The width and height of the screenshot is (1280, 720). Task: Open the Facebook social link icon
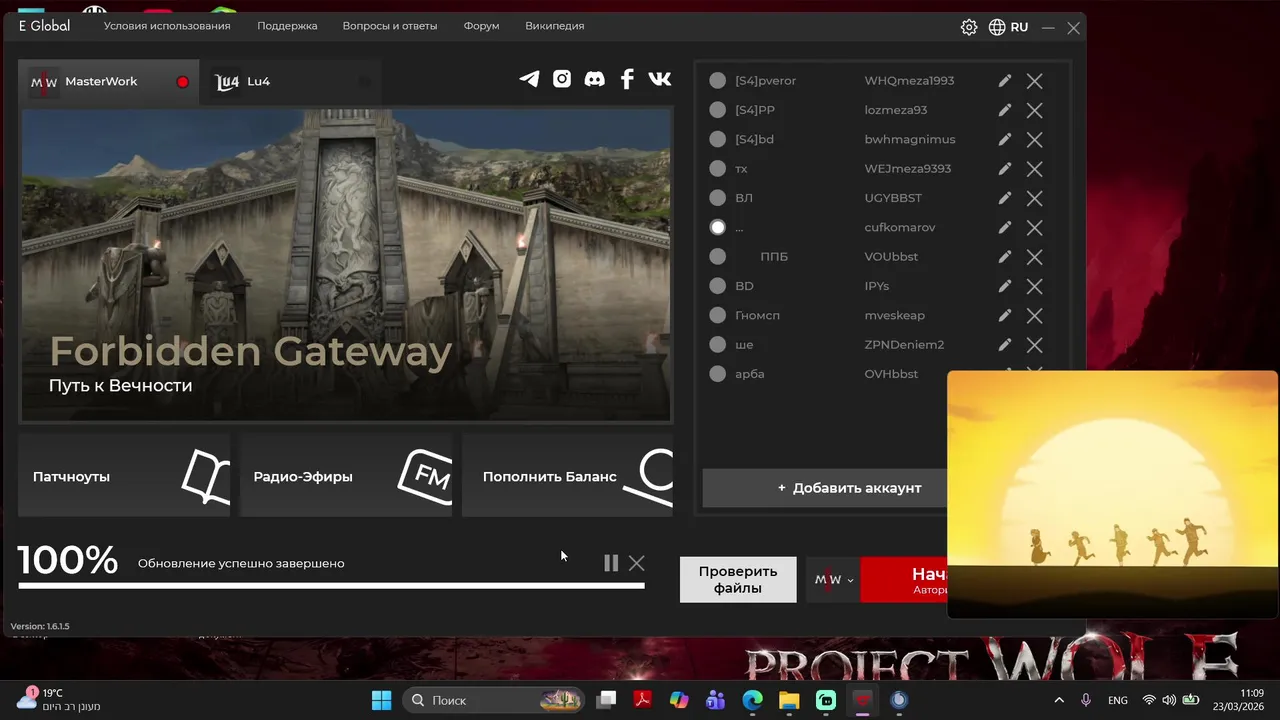coord(627,79)
